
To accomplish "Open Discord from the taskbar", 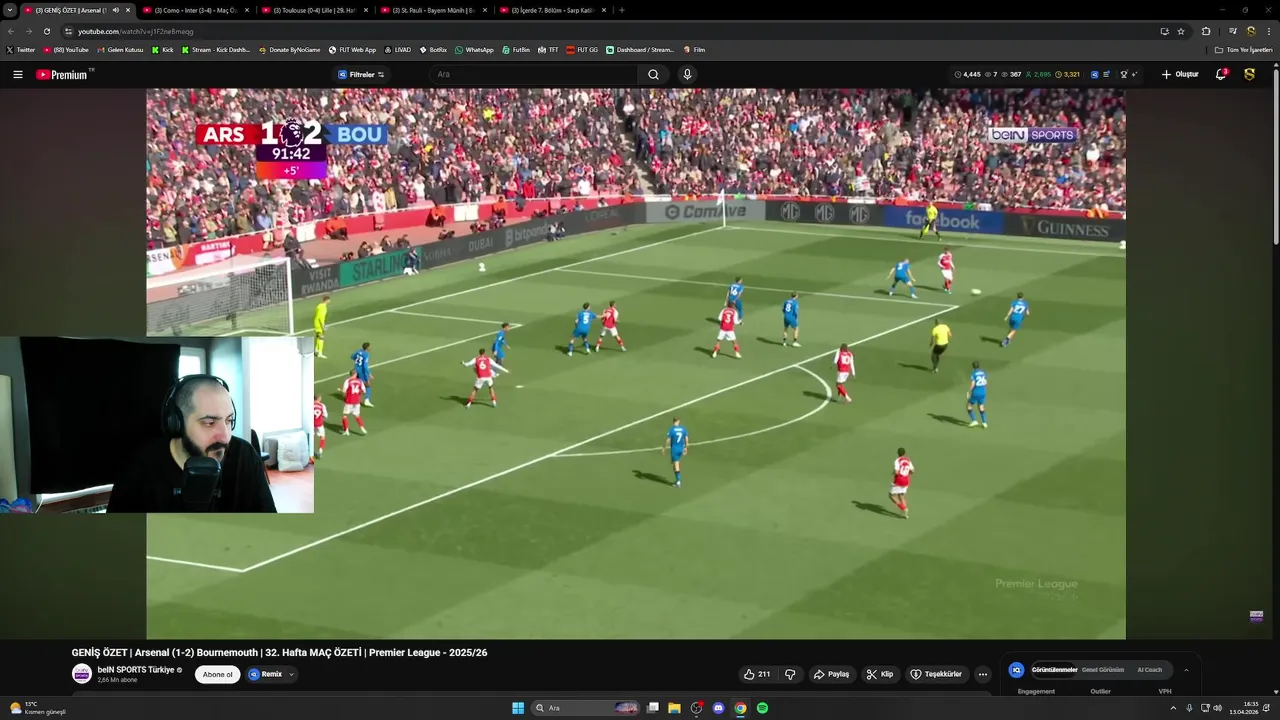I will pyautogui.click(x=718, y=708).
